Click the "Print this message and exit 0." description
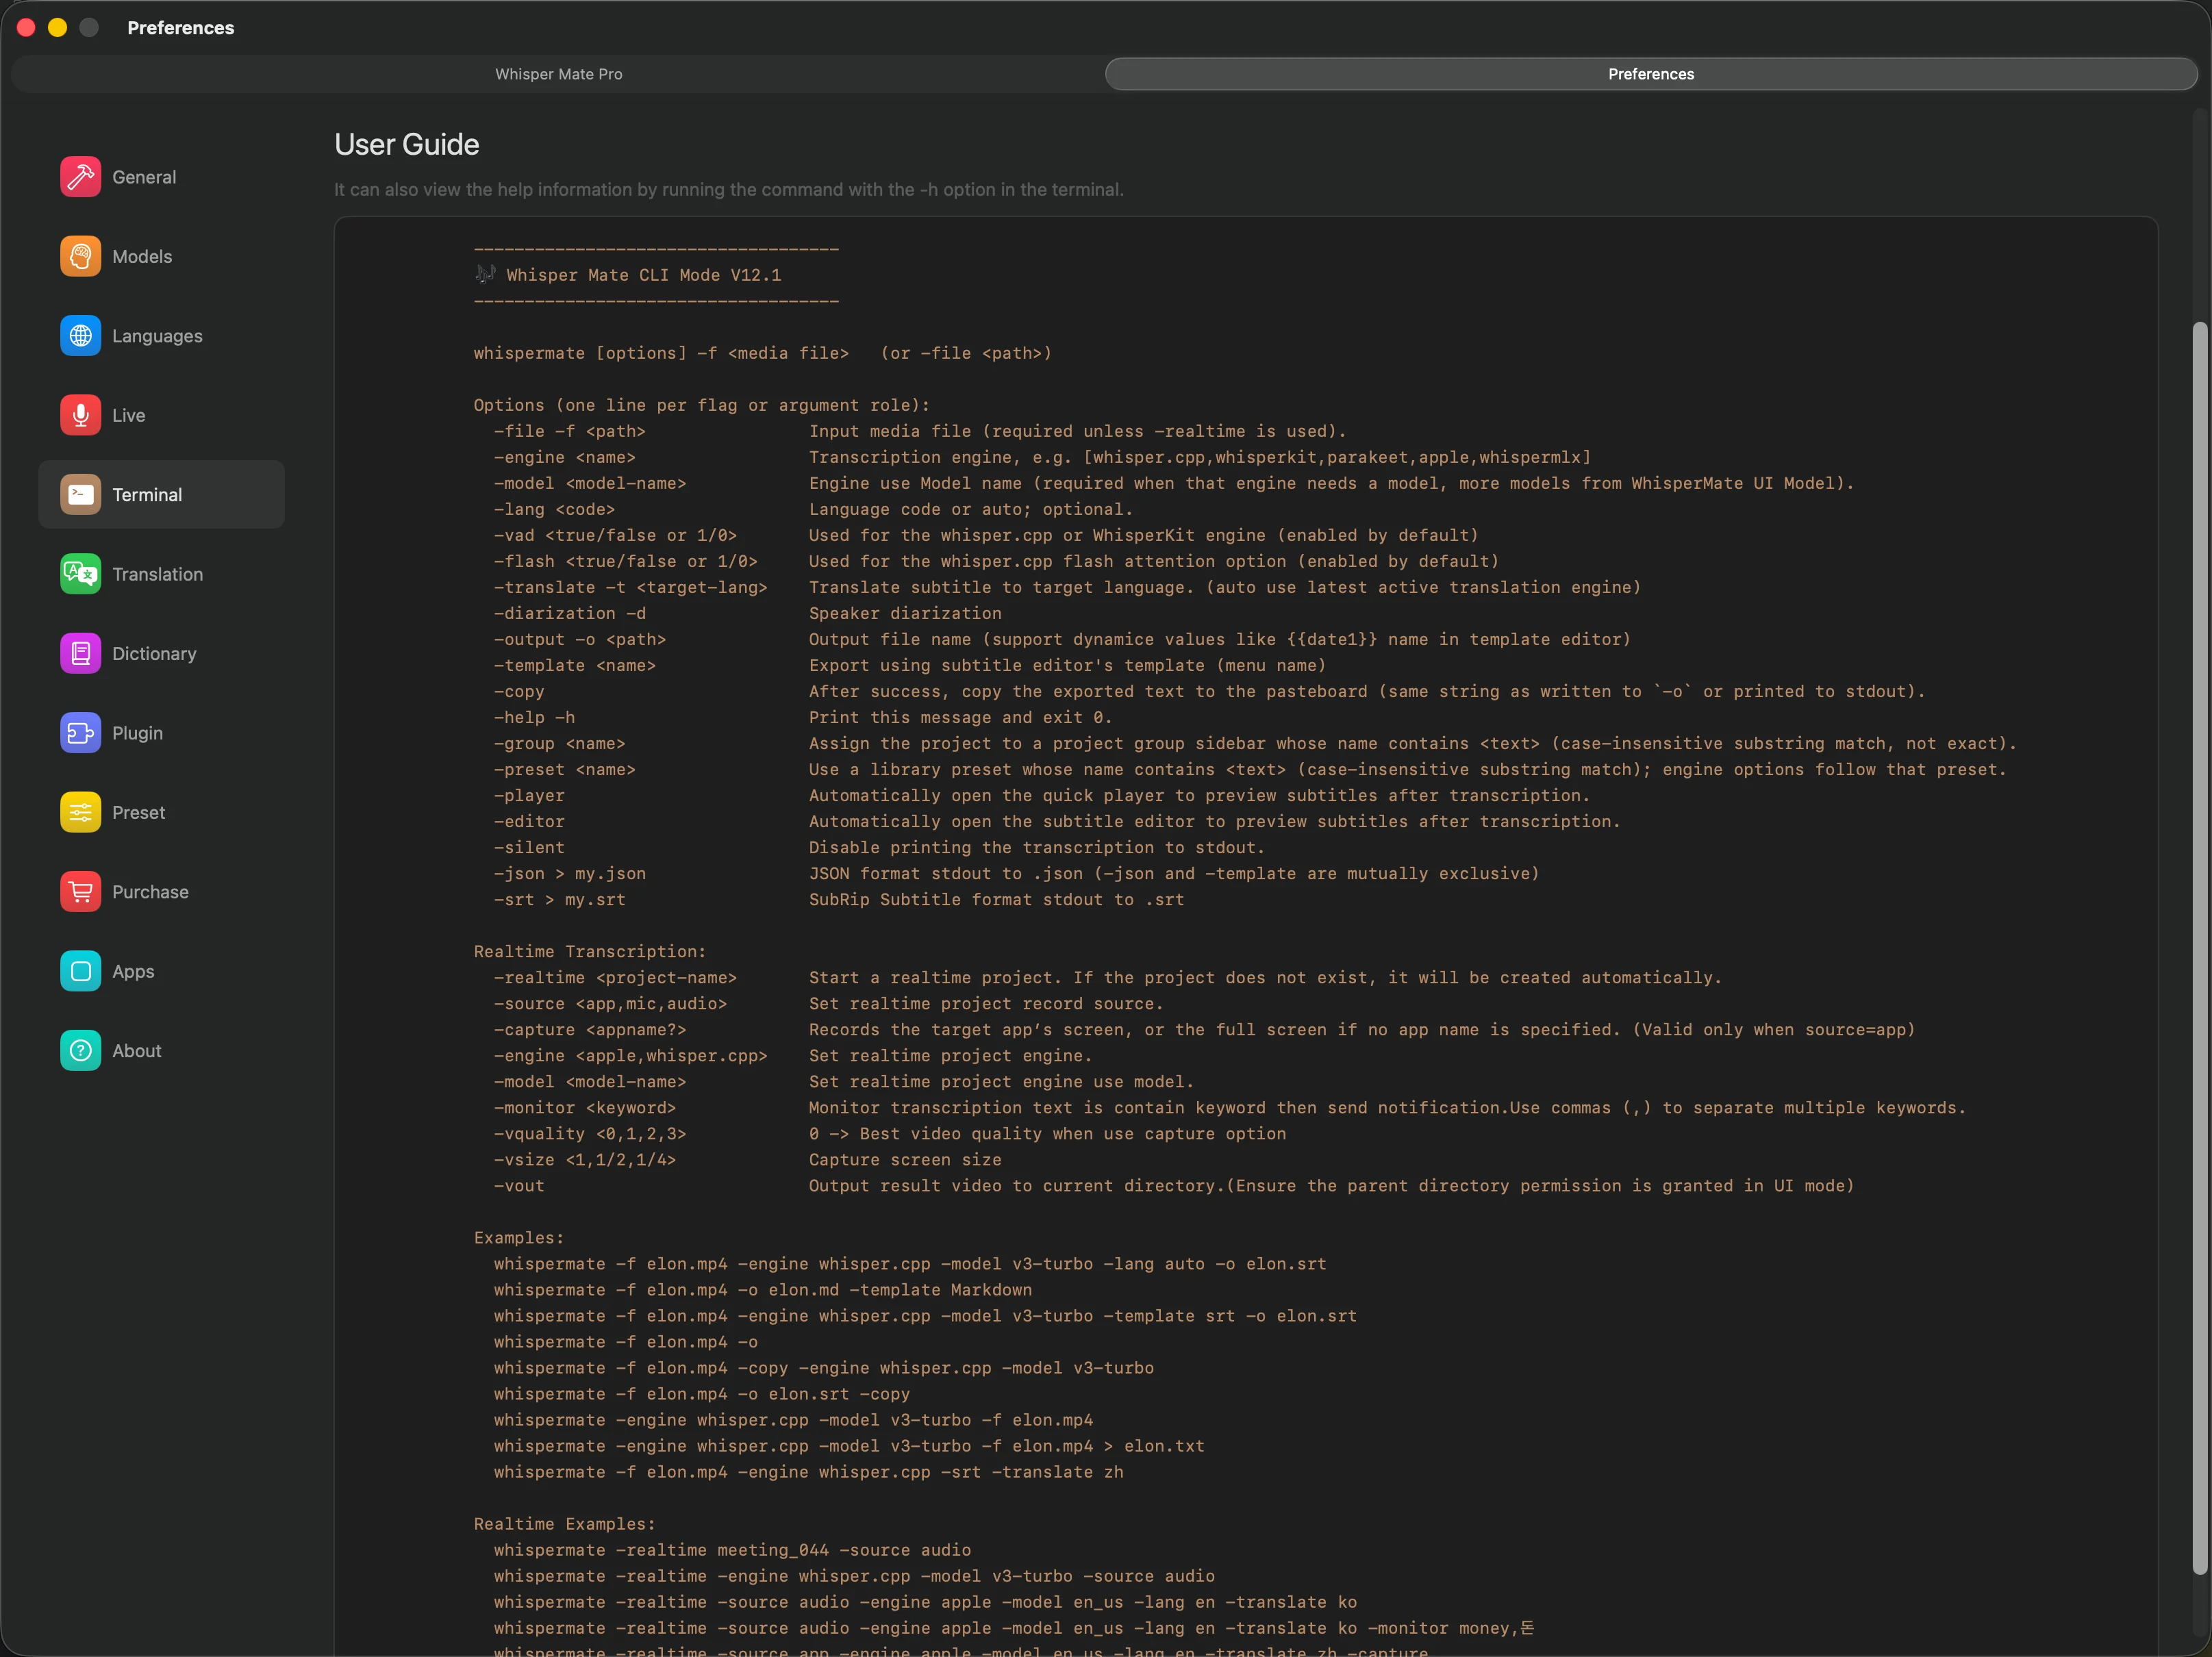Image resolution: width=2212 pixels, height=1657 pixels. (961, 717)
